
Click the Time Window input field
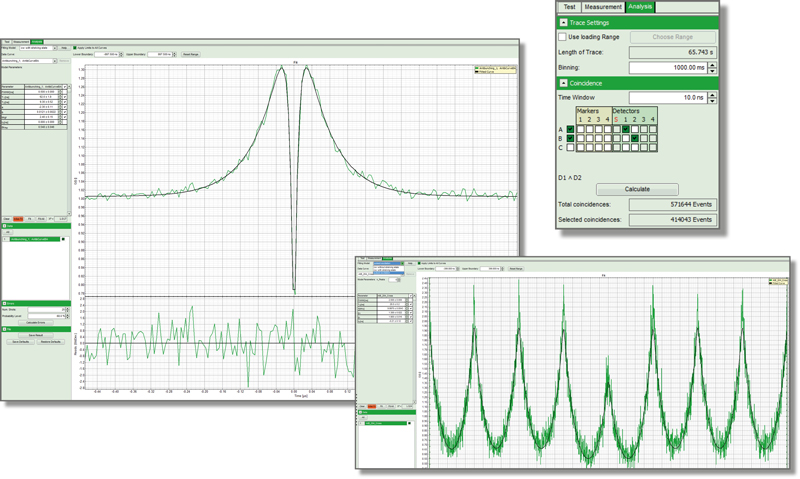coord(668,97)
